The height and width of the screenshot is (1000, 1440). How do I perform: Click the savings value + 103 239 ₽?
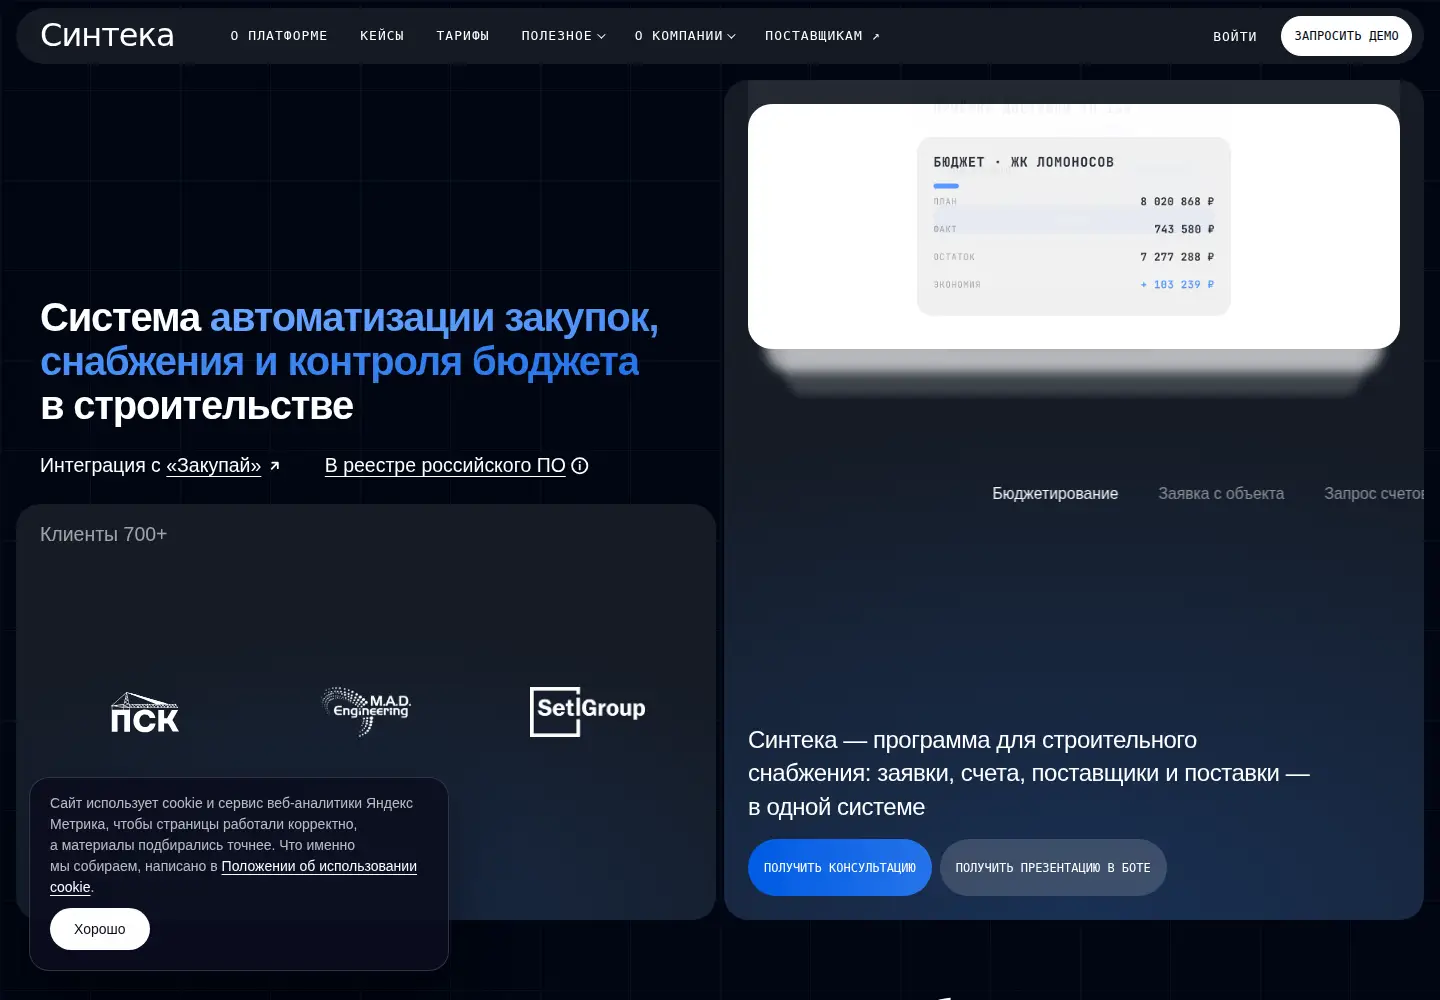point(1177,285)
